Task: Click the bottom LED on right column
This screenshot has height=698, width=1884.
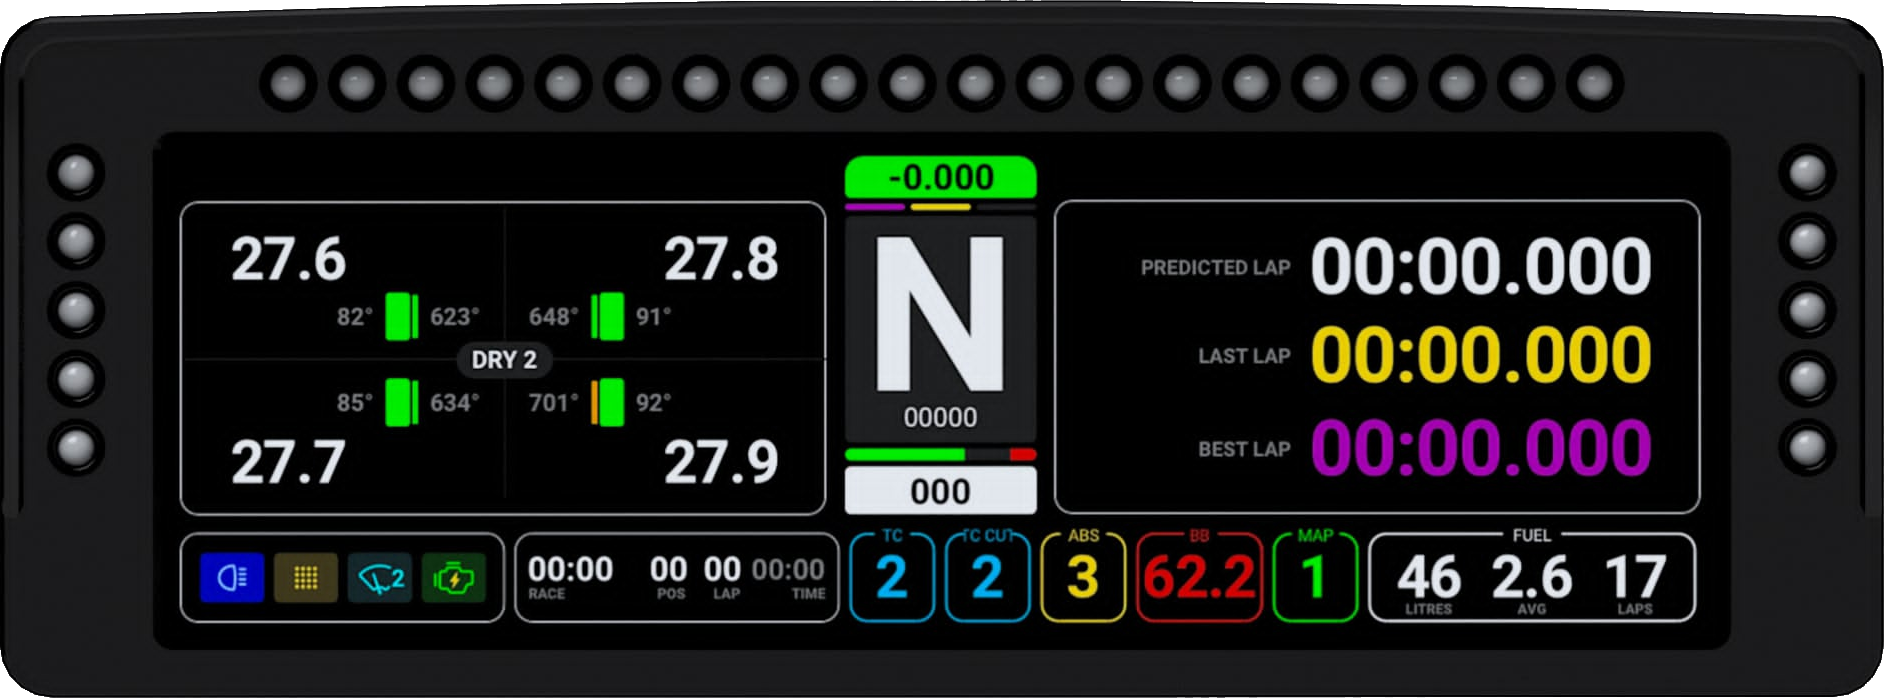Action: tap(1807, 447)
